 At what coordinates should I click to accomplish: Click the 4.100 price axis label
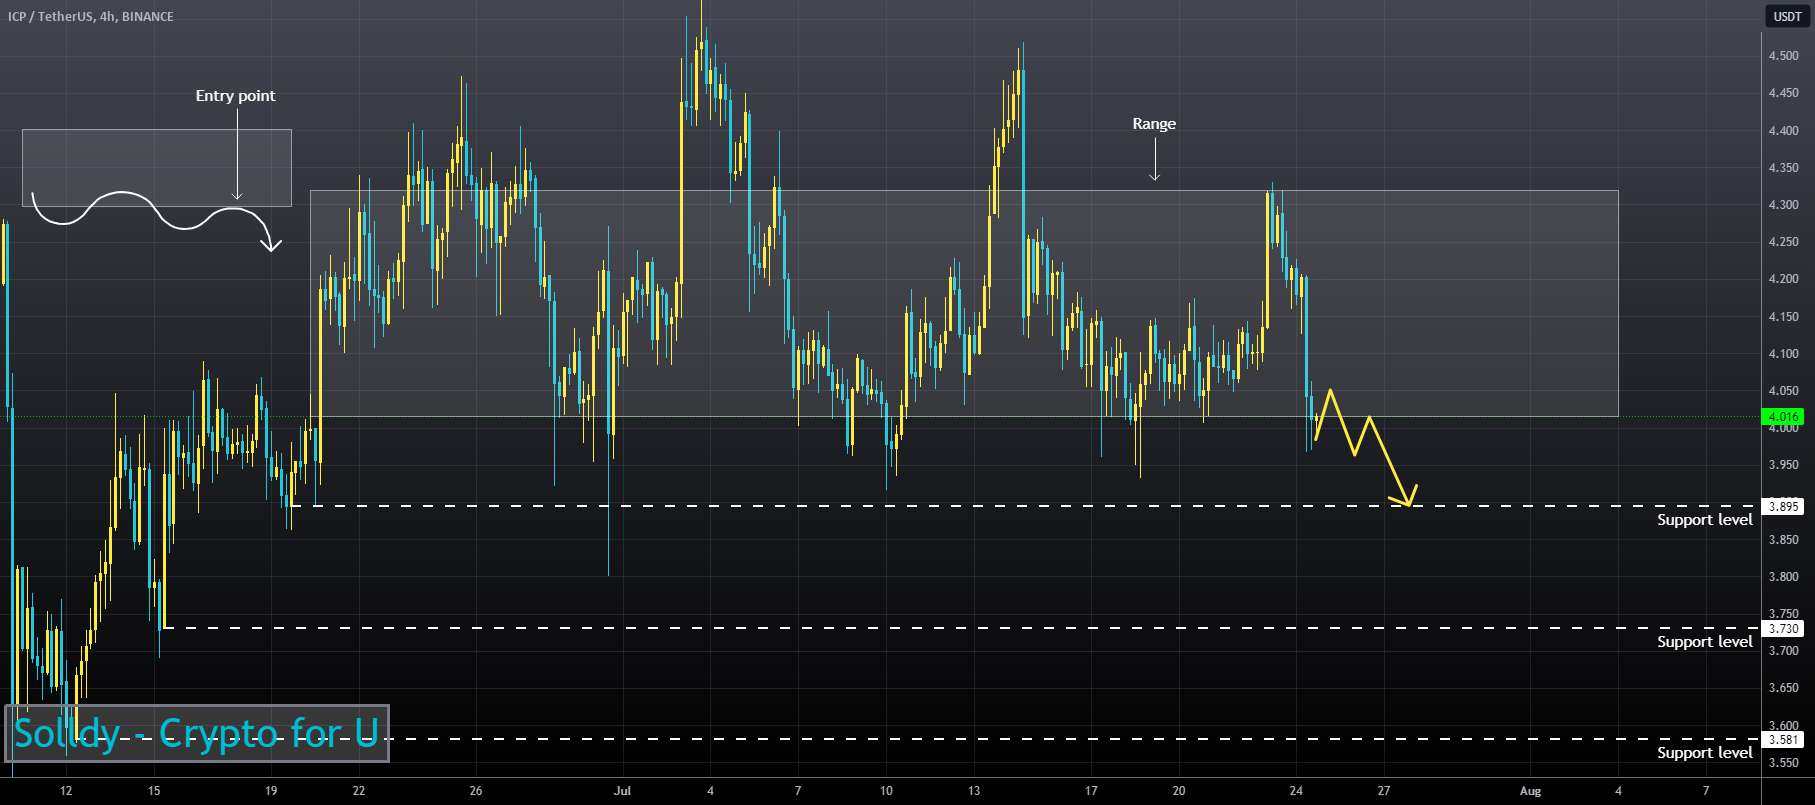[1784, 354]
